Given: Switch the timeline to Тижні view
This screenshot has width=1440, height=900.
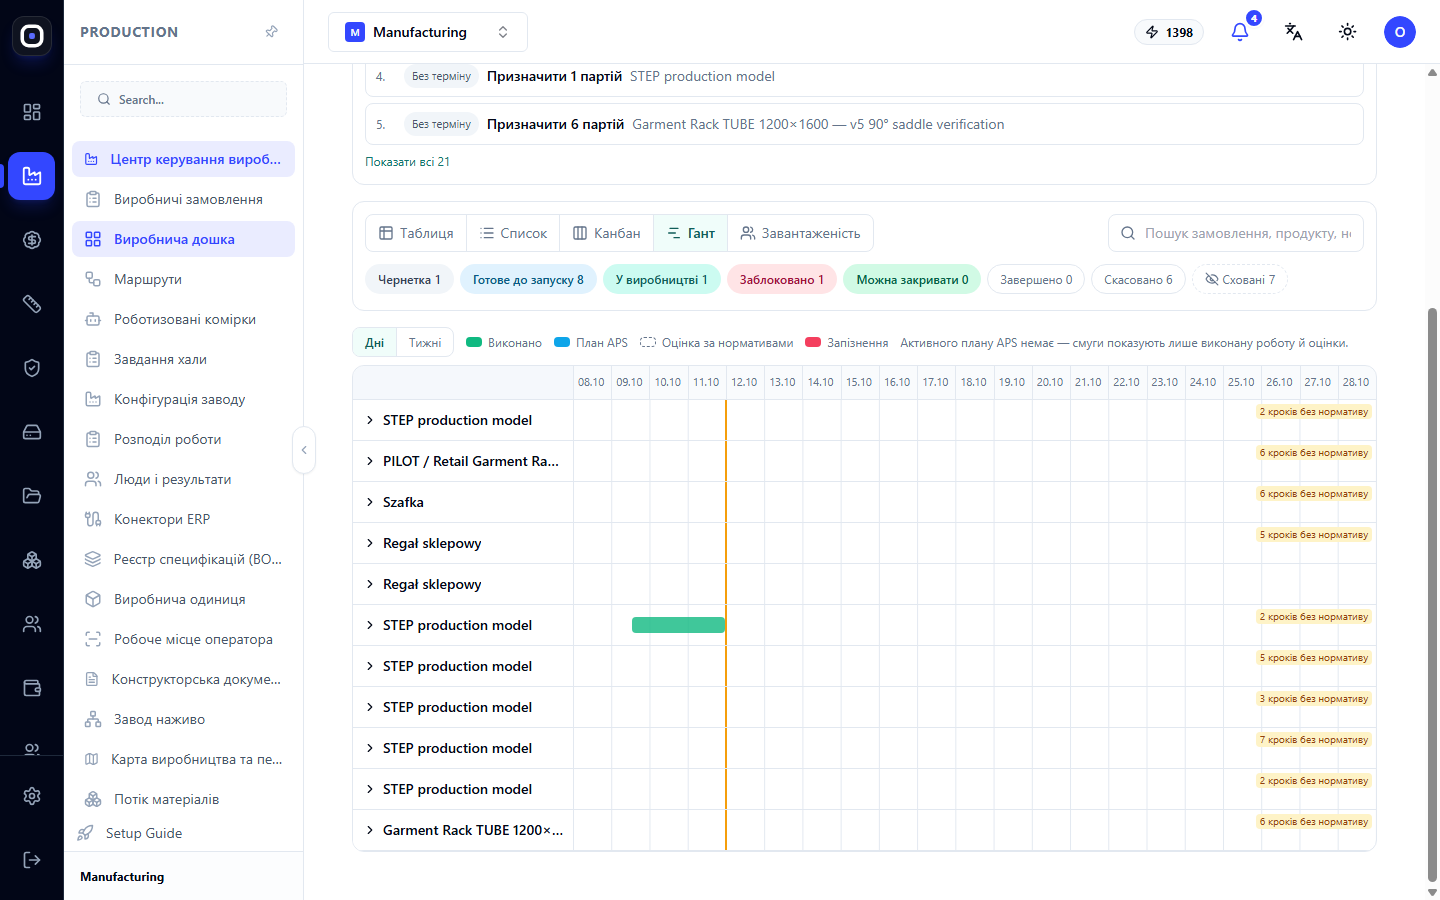Looking at the screenshot, I should coord(425,343).
